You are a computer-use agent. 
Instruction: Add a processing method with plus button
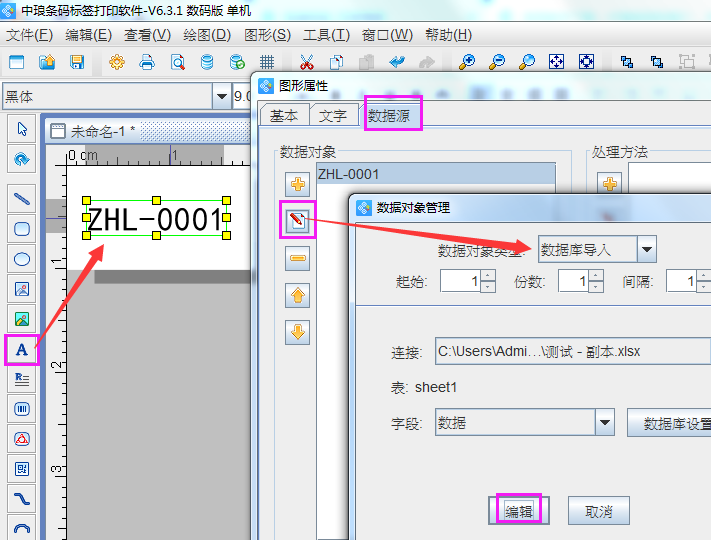[609, 184]
